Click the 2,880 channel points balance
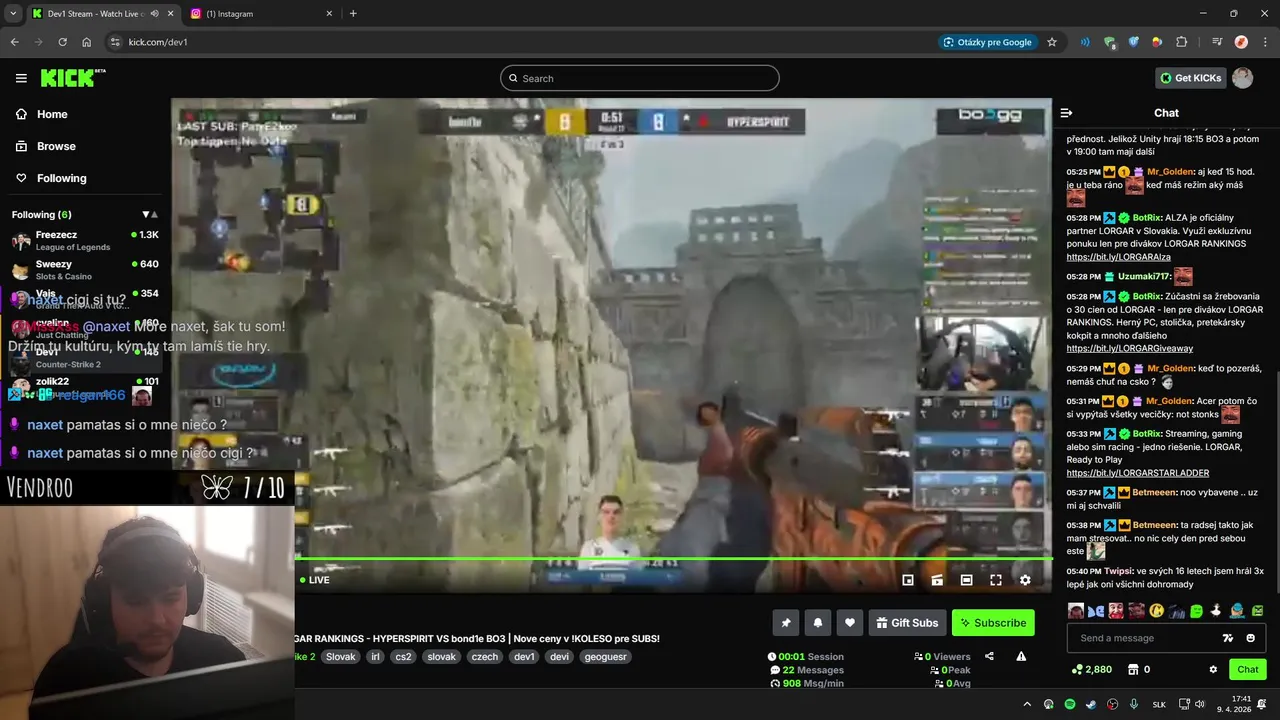Screen dimensions: 1280x720 (x=1091, y=669)
